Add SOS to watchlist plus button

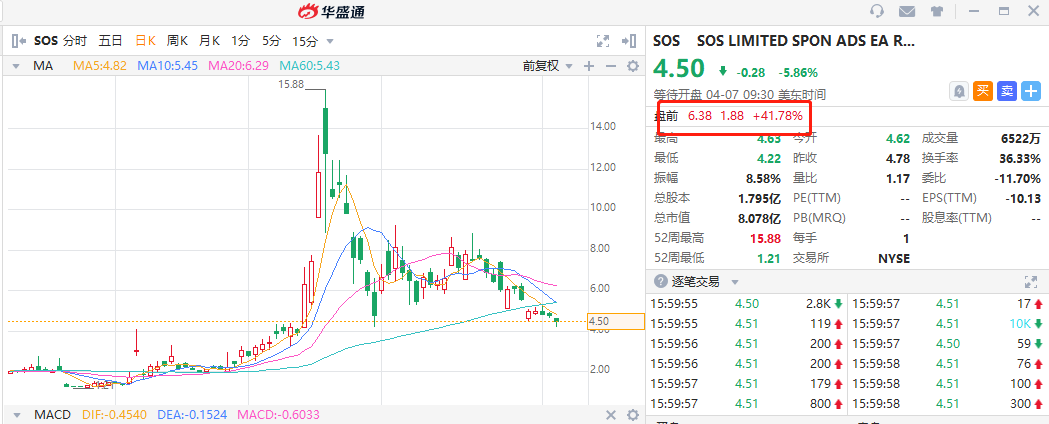click(1031, 91)
